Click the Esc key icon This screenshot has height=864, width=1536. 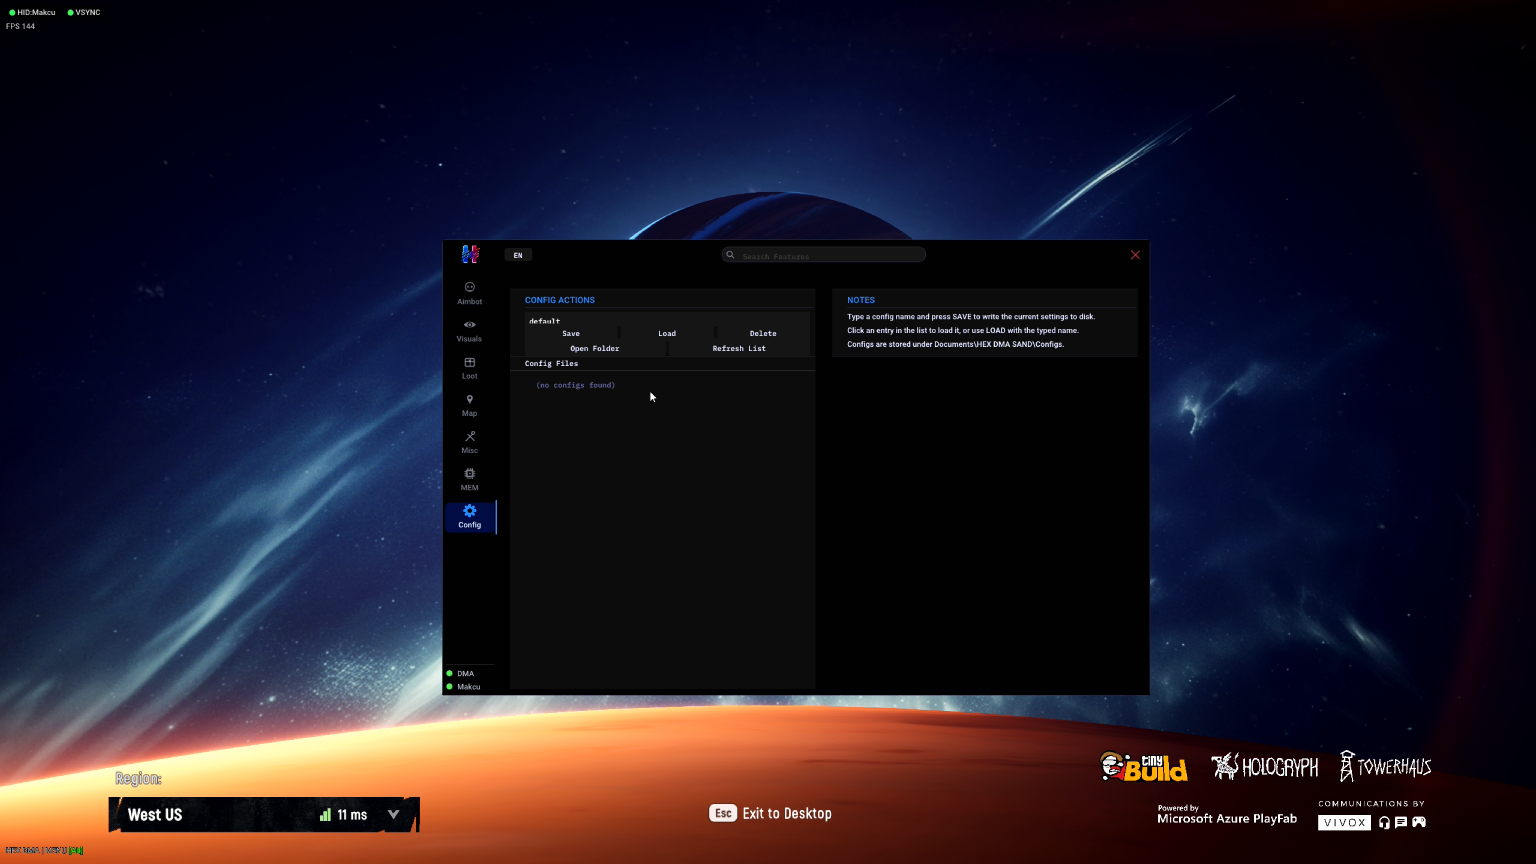723,813
